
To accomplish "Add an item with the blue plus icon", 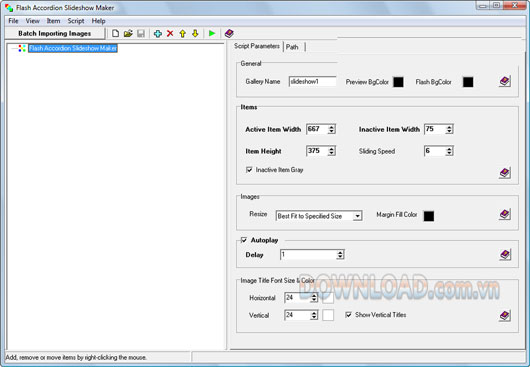I will [158, 33].
